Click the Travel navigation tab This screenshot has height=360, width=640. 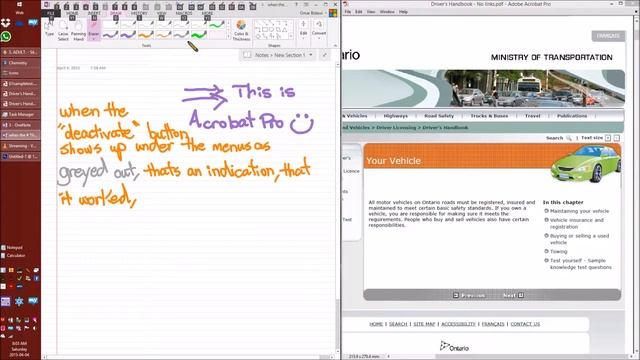tap(532, 116)
